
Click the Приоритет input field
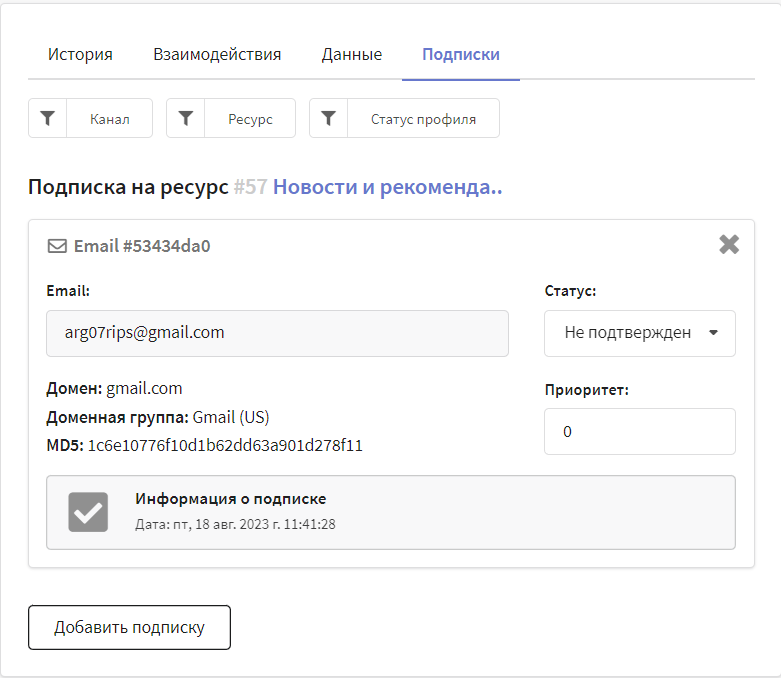pos(640,431)
